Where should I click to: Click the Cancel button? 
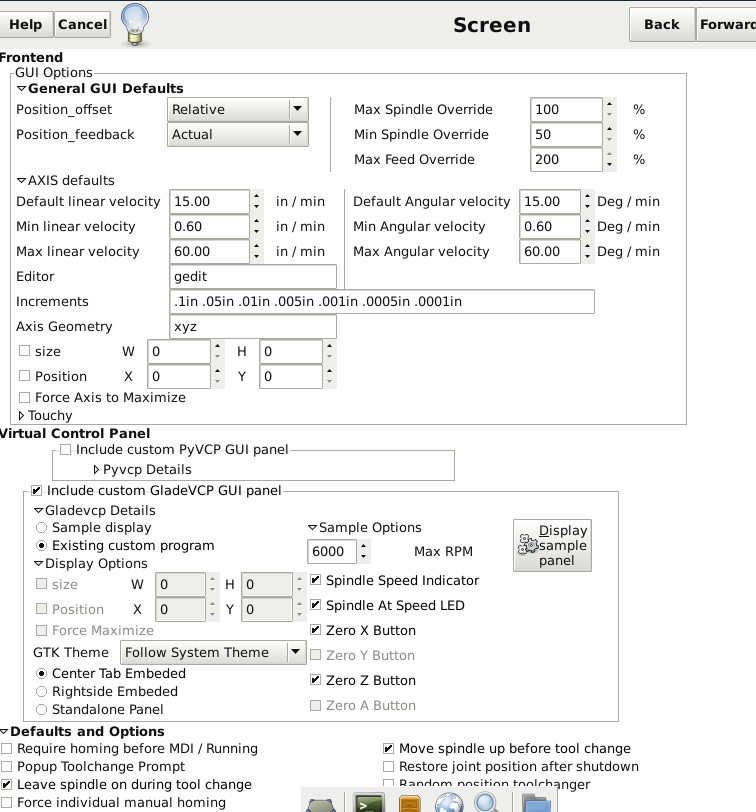[82, 24]
